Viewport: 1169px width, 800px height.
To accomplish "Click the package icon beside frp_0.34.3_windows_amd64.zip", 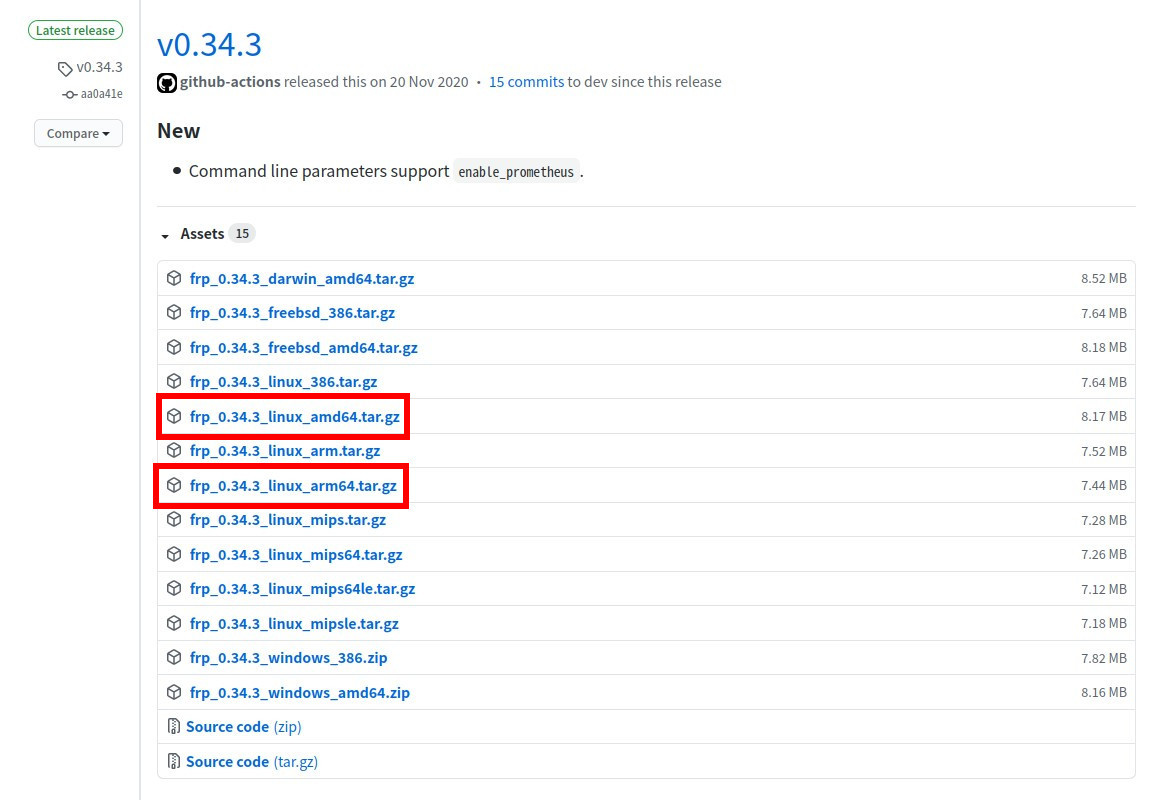I will pos(174,692).
